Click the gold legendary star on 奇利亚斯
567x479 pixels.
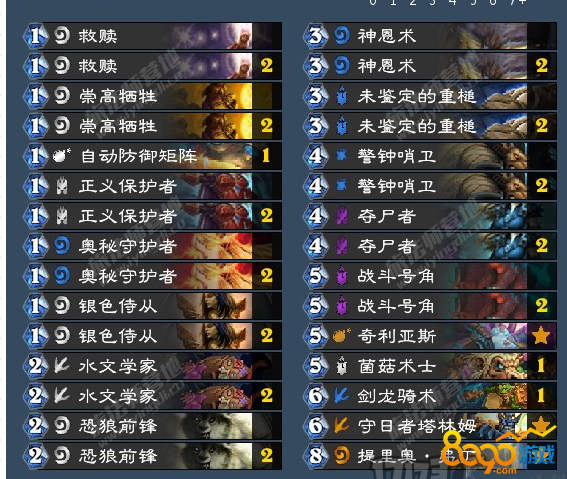tap(541, 336)
